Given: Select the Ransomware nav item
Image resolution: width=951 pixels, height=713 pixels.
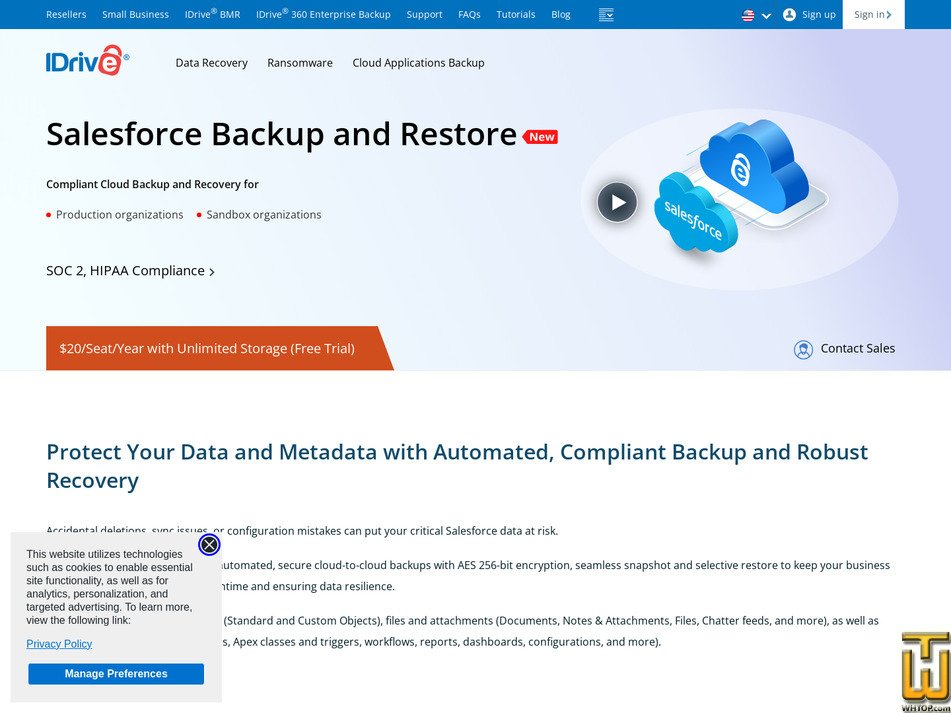Looking at the screenshot, I should point(300,62).
